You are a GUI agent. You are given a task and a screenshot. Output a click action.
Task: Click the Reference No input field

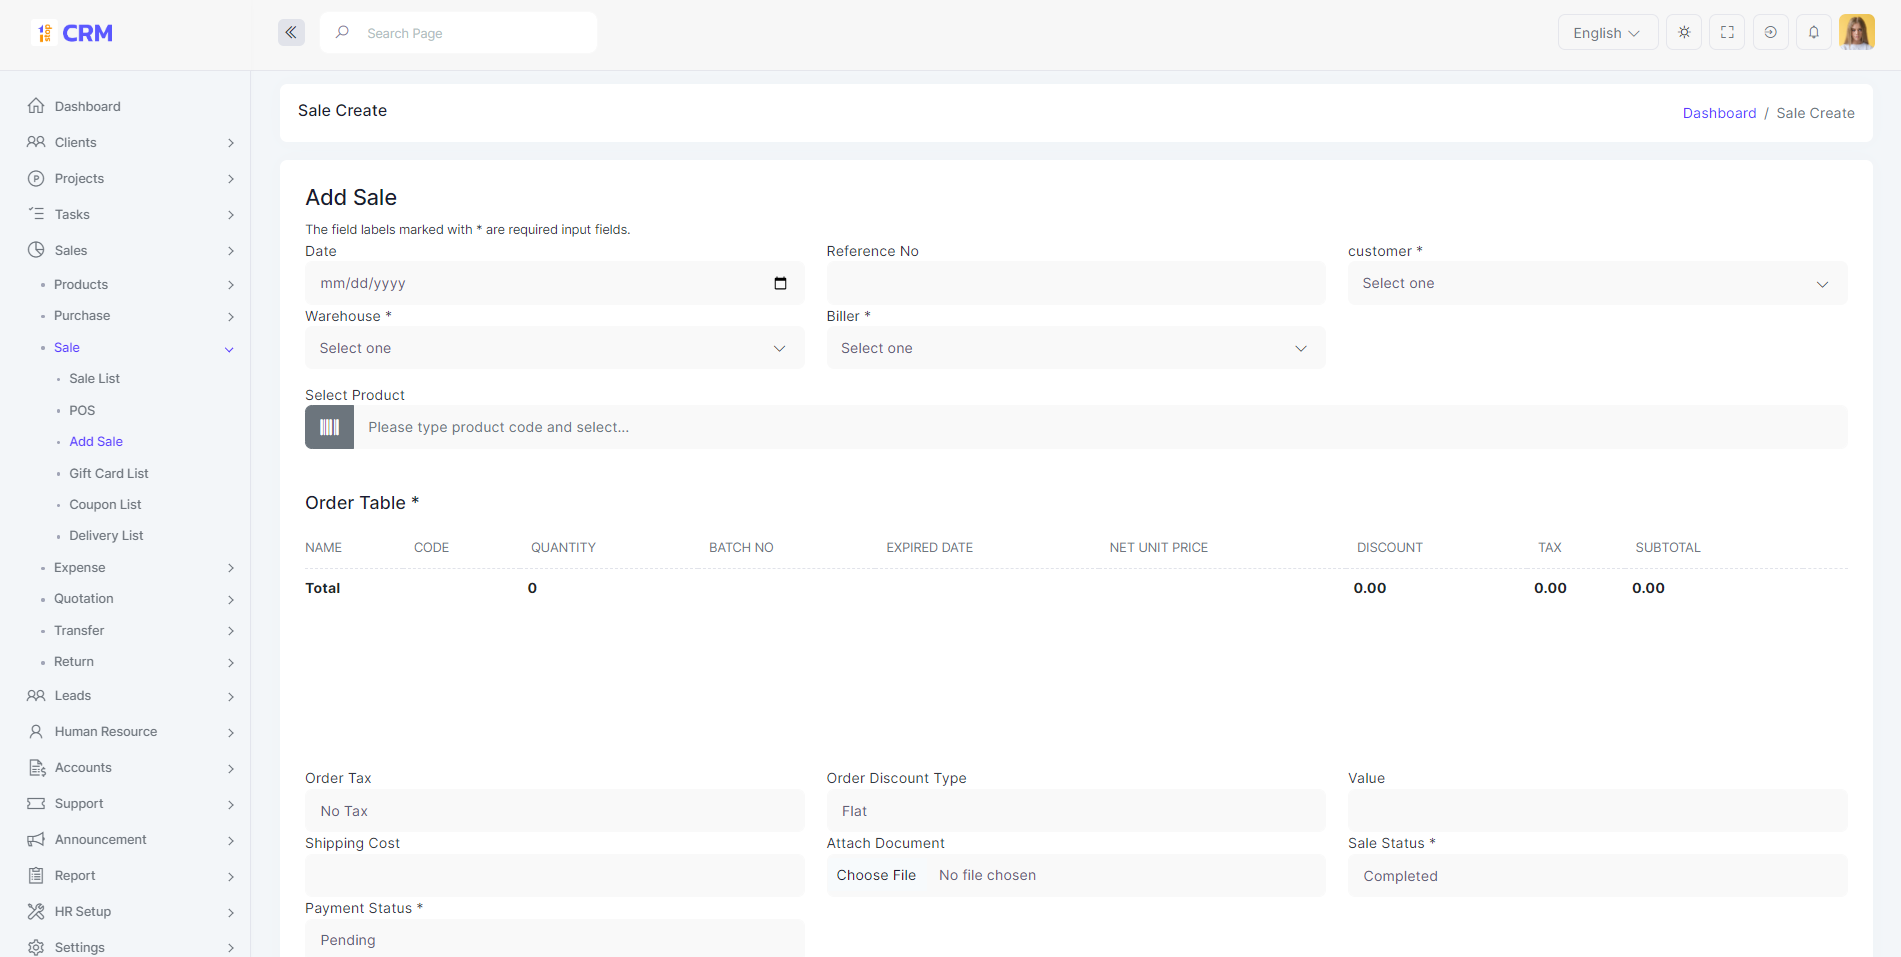(1075, 283)
